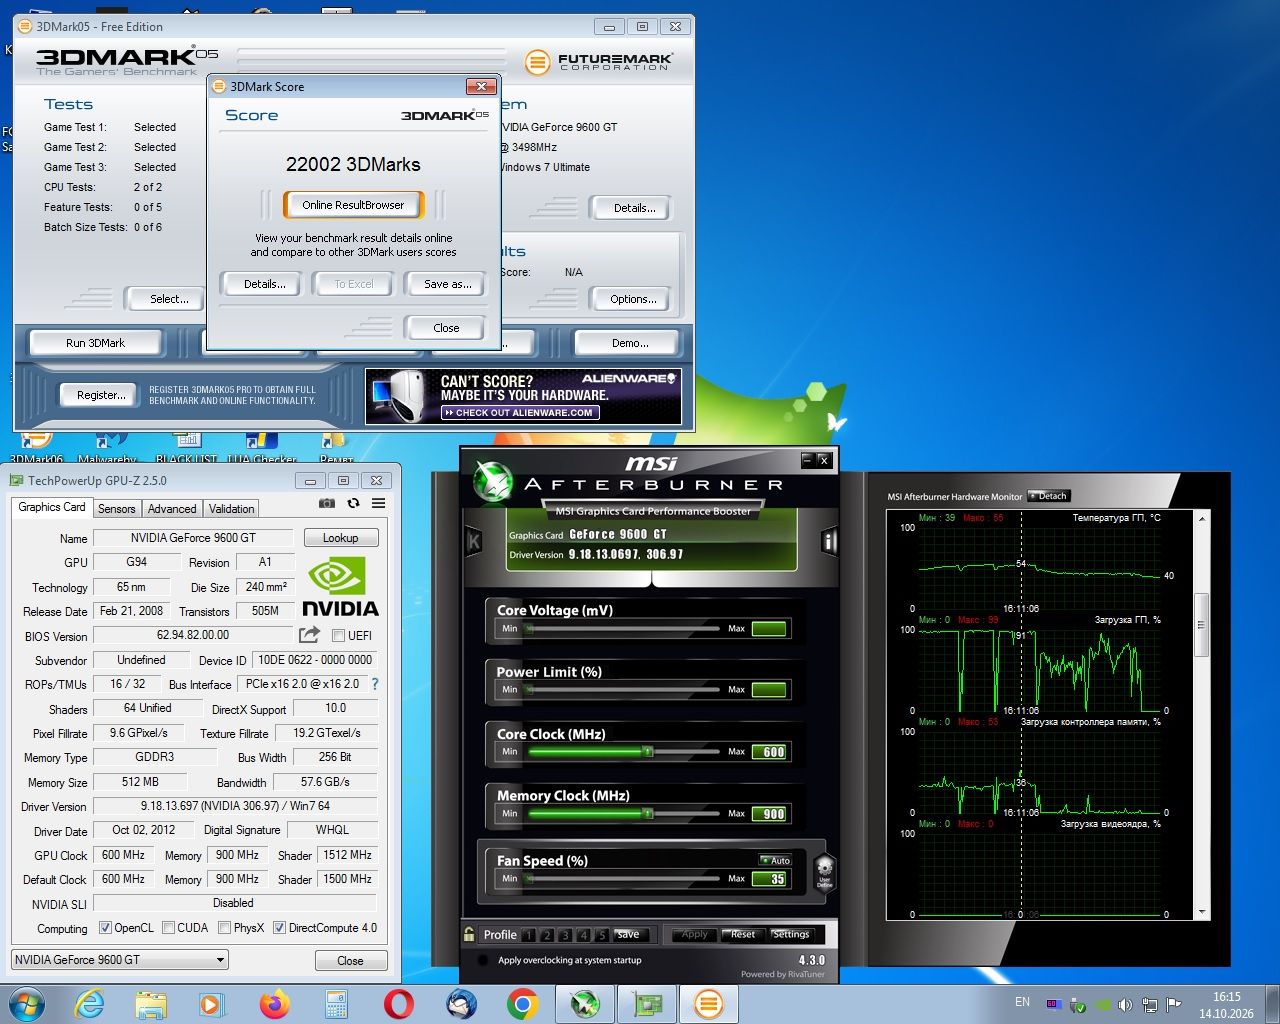Toggle the CUDA checkbox
Viewport: 1280px width, 1024px height.
(x=168, y=928)
